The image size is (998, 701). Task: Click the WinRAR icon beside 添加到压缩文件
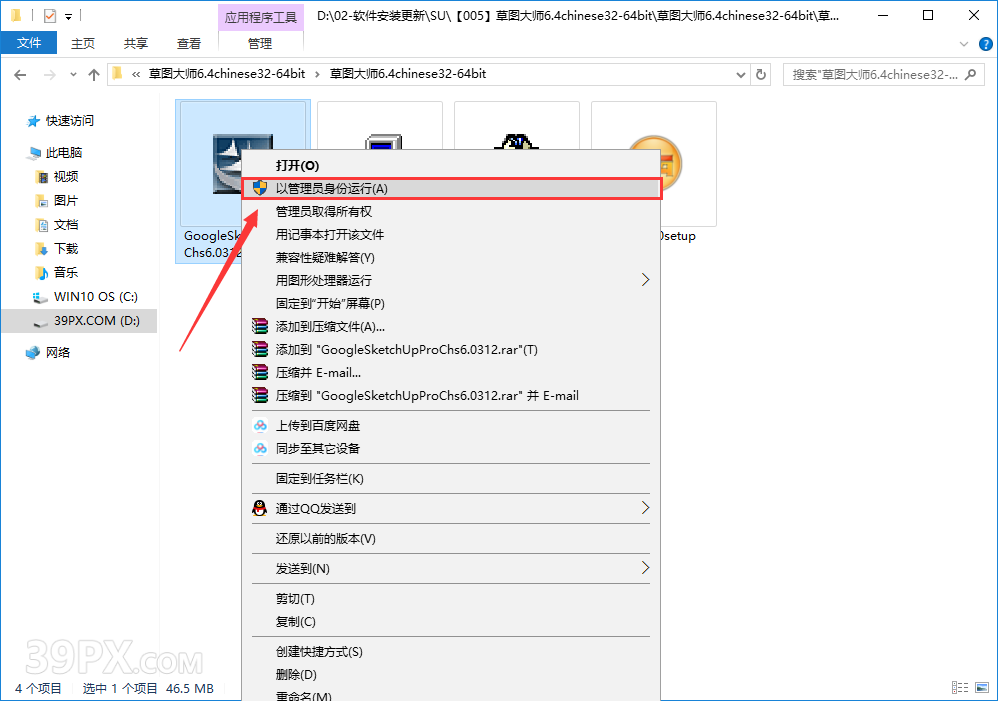pos(259,325)
